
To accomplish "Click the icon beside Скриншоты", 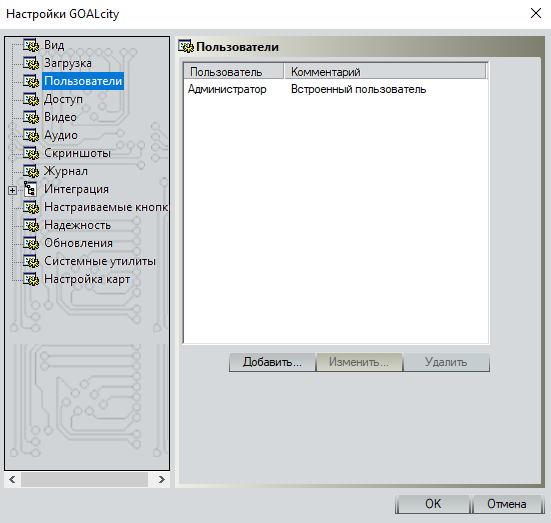I will [31, 153].
